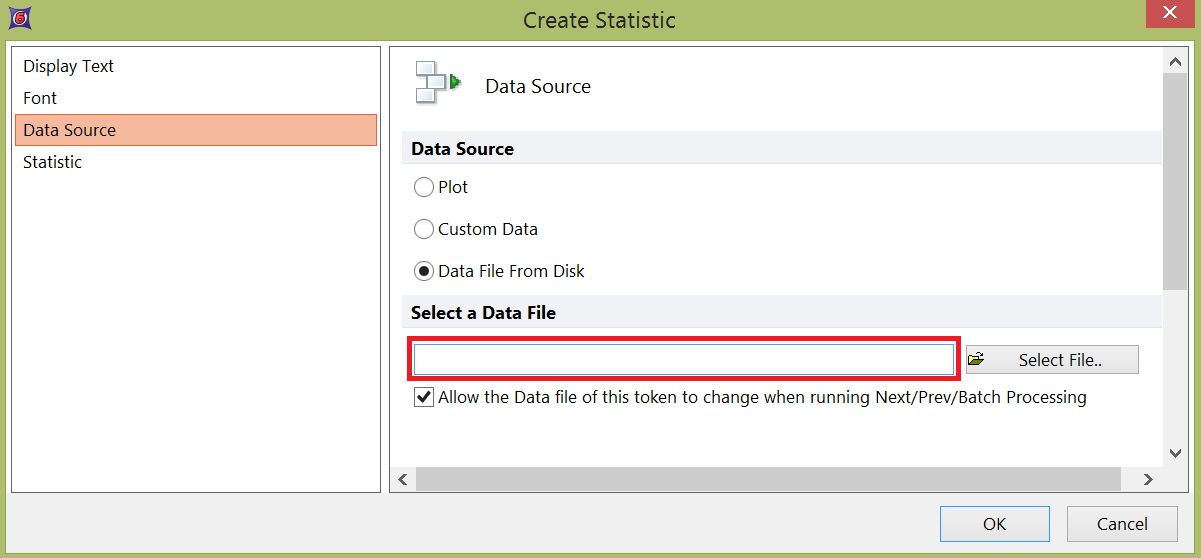Select the Plot radio button
Image resolution: width=1201 pixels, height=558 pixels.
(x=424, y=187)
